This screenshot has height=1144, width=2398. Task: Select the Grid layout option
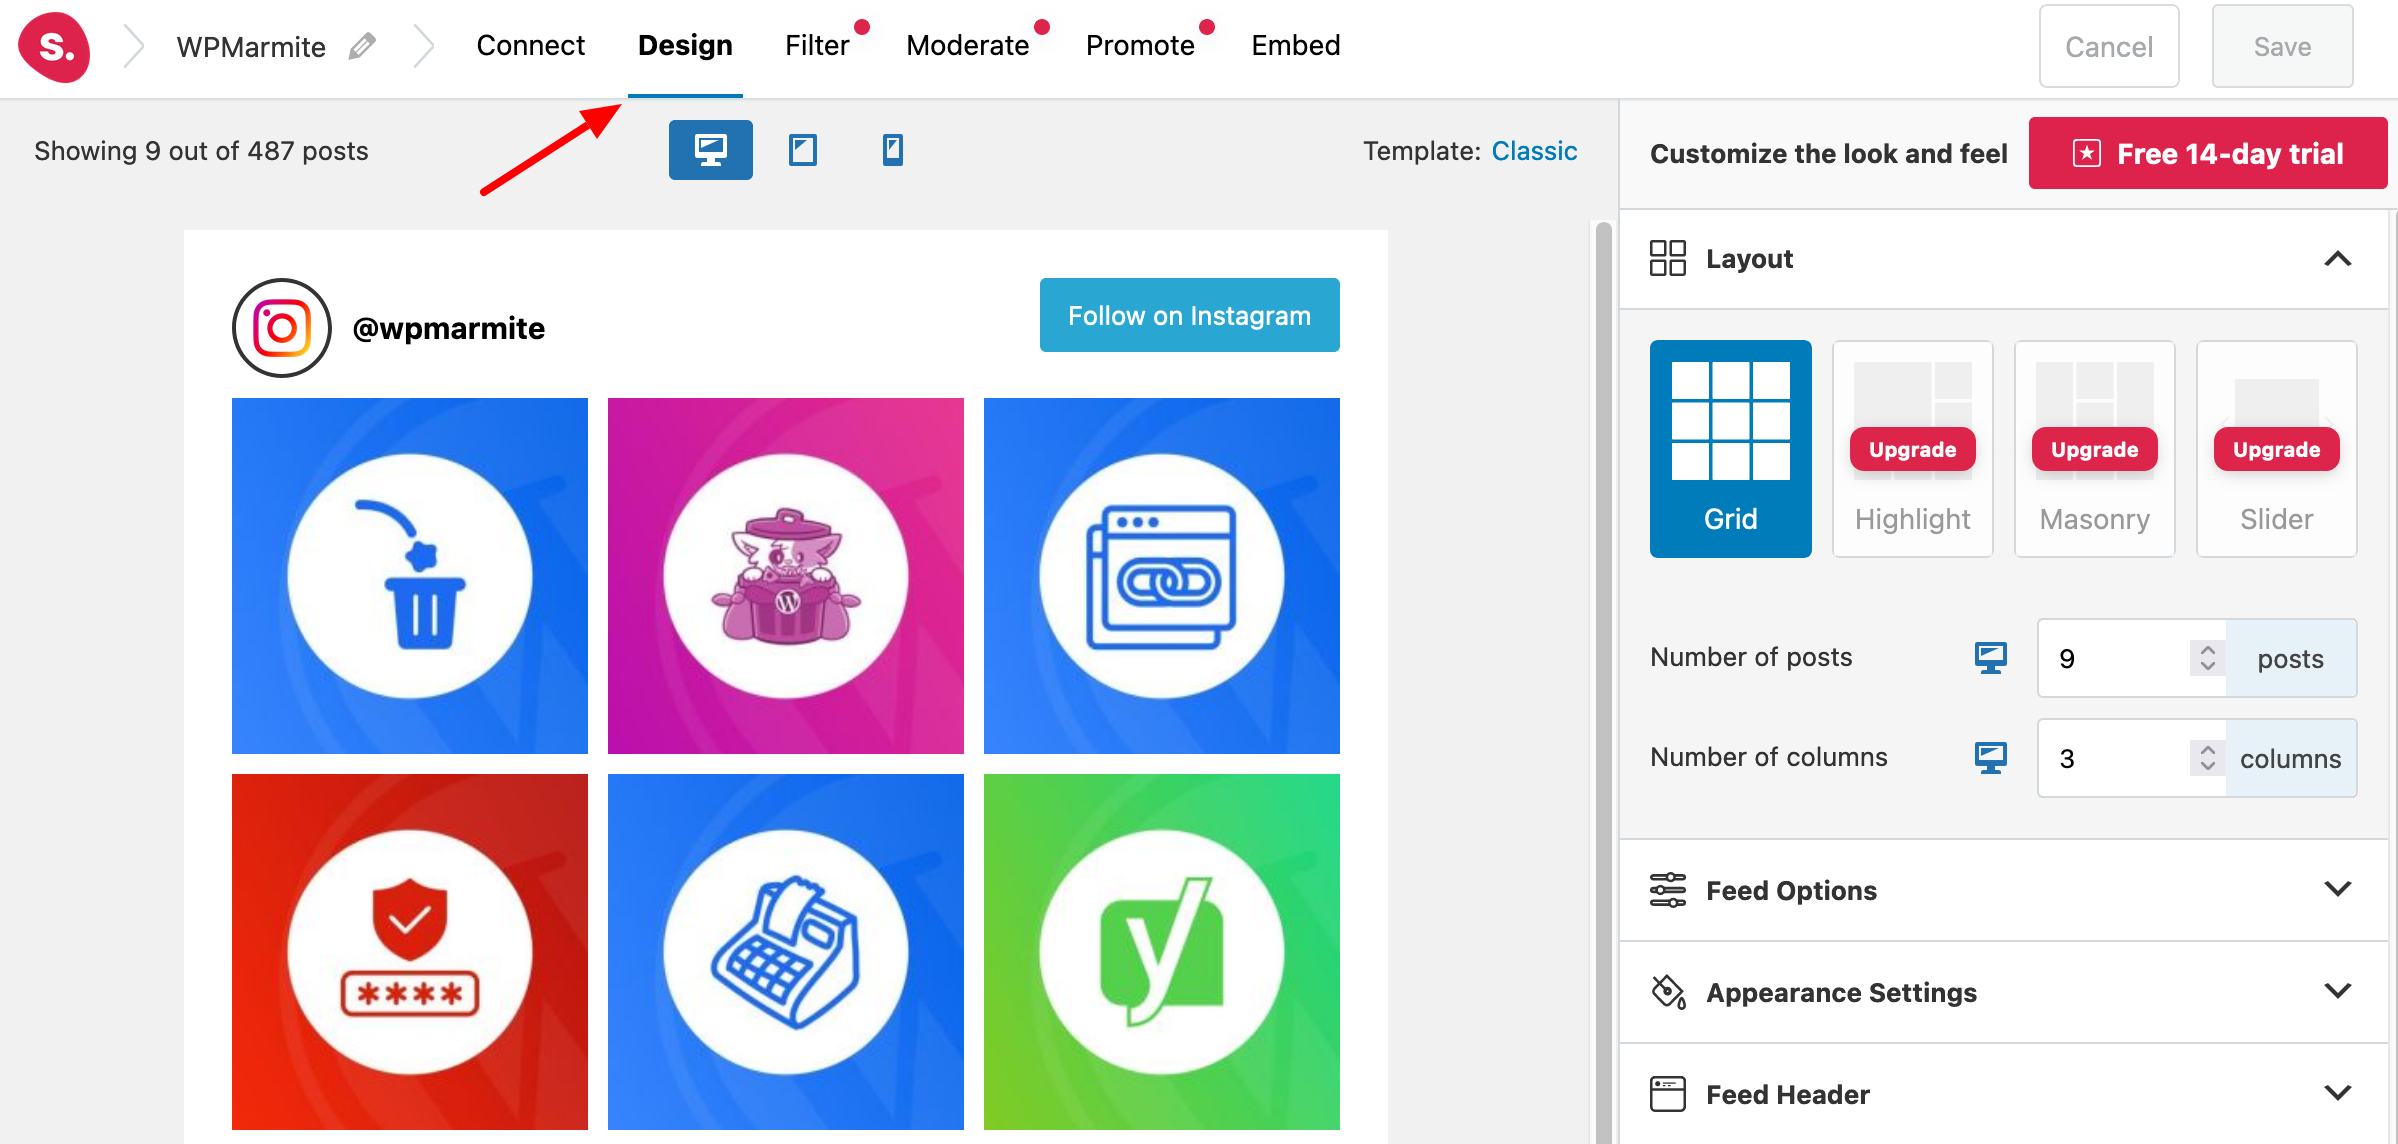click(x=1730, y=449)
